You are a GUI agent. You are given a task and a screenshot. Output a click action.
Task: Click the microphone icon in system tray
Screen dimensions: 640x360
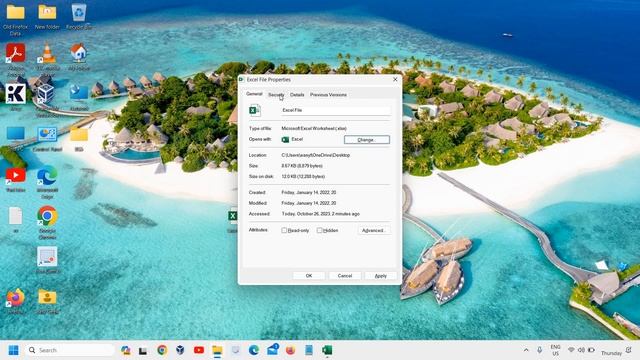(x=539, y=350)
